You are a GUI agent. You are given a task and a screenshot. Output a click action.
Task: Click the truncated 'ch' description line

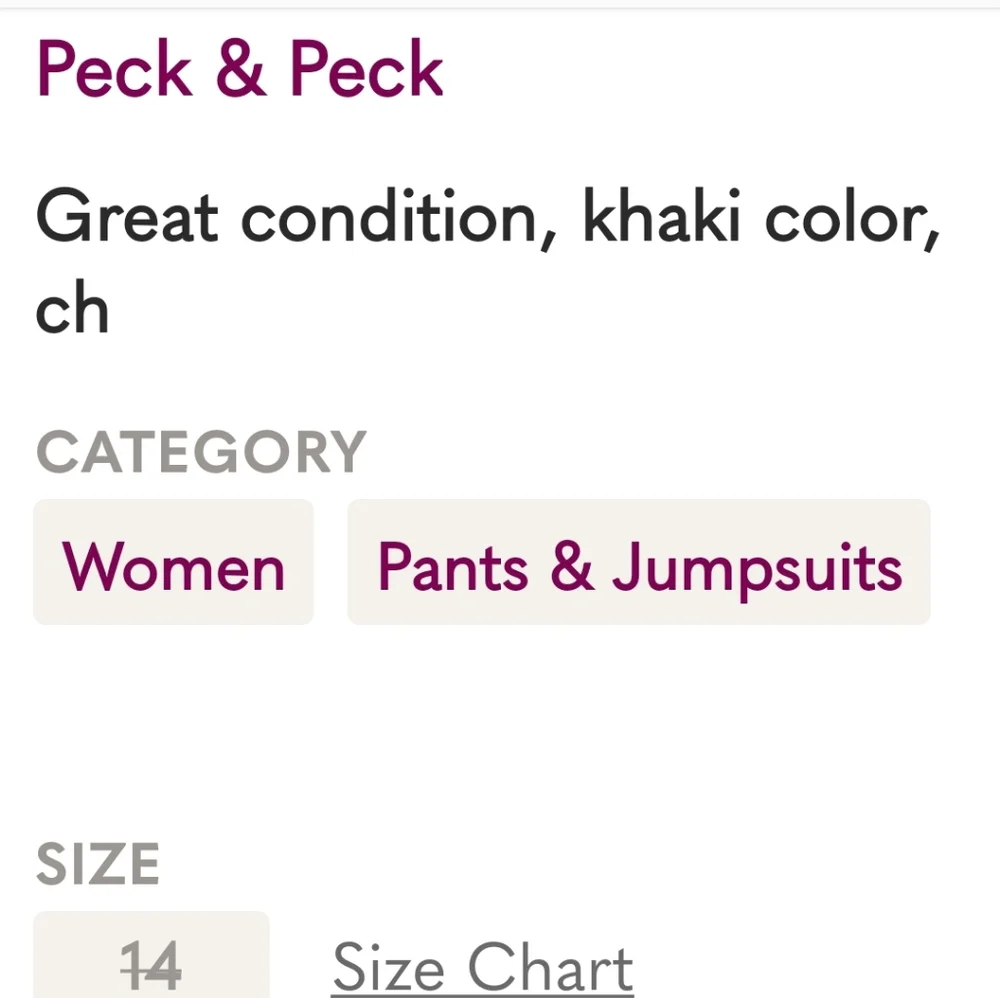[73, 308]
